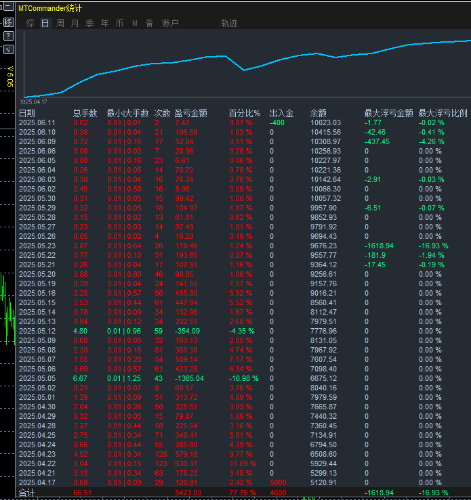Screen dimensions: 471x500
Task: Click the 图 chart icon in left sidebar
Action: tap(8, 22)
